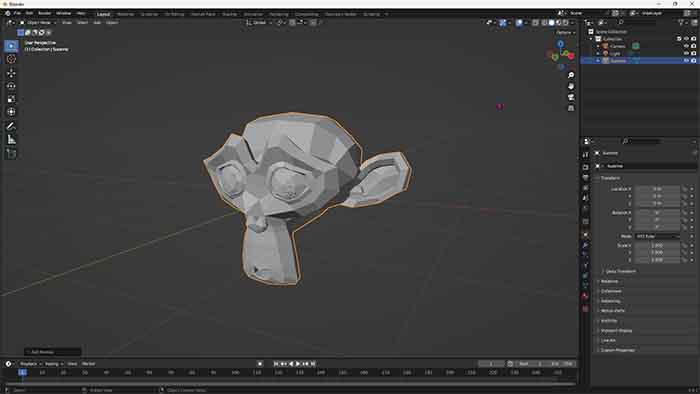The image size is (700, 394).
Task: Select the Cursor tool in the left toolbar
Action: (11, 59)
